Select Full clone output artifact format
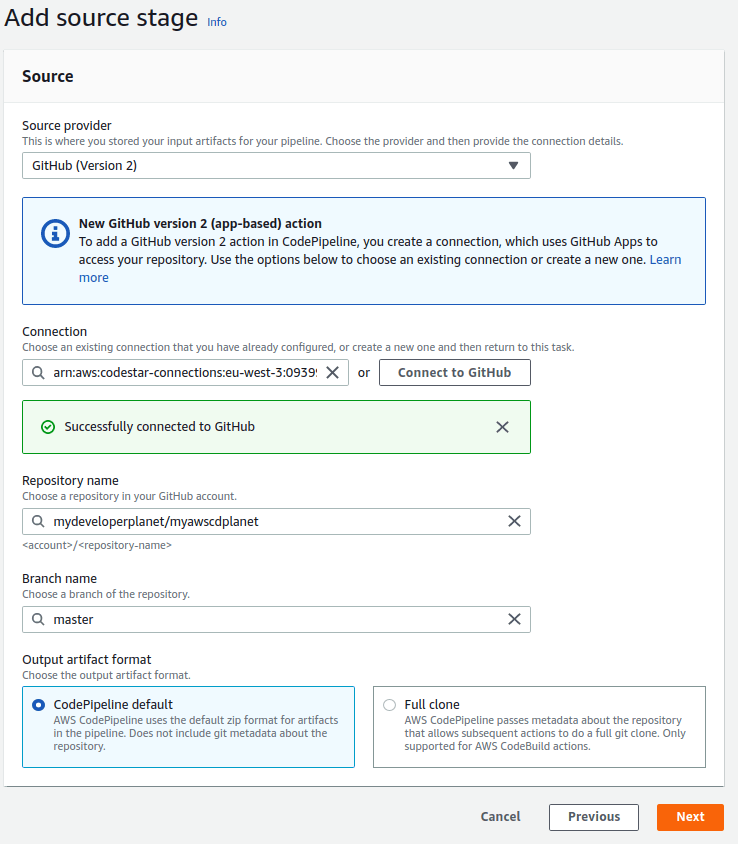The image size is (738, 844). pyautogui.click(x=389, y=705)
